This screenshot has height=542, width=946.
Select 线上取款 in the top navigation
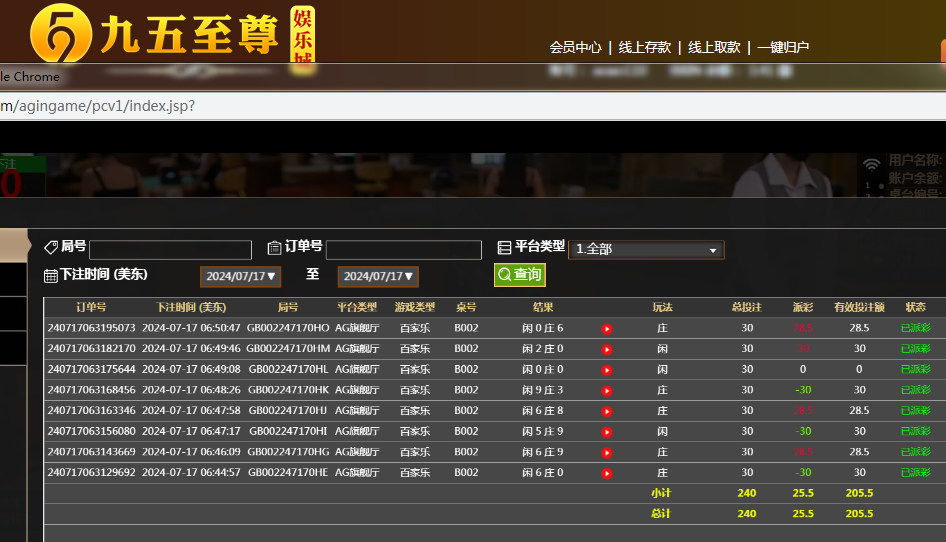point(714,47)
